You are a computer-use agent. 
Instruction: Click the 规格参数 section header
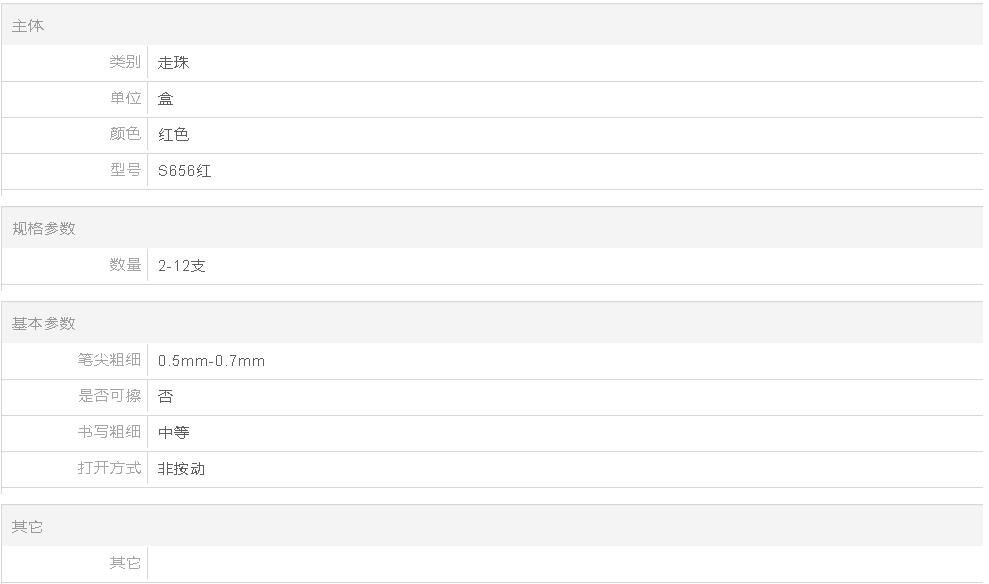coord(44,228)
